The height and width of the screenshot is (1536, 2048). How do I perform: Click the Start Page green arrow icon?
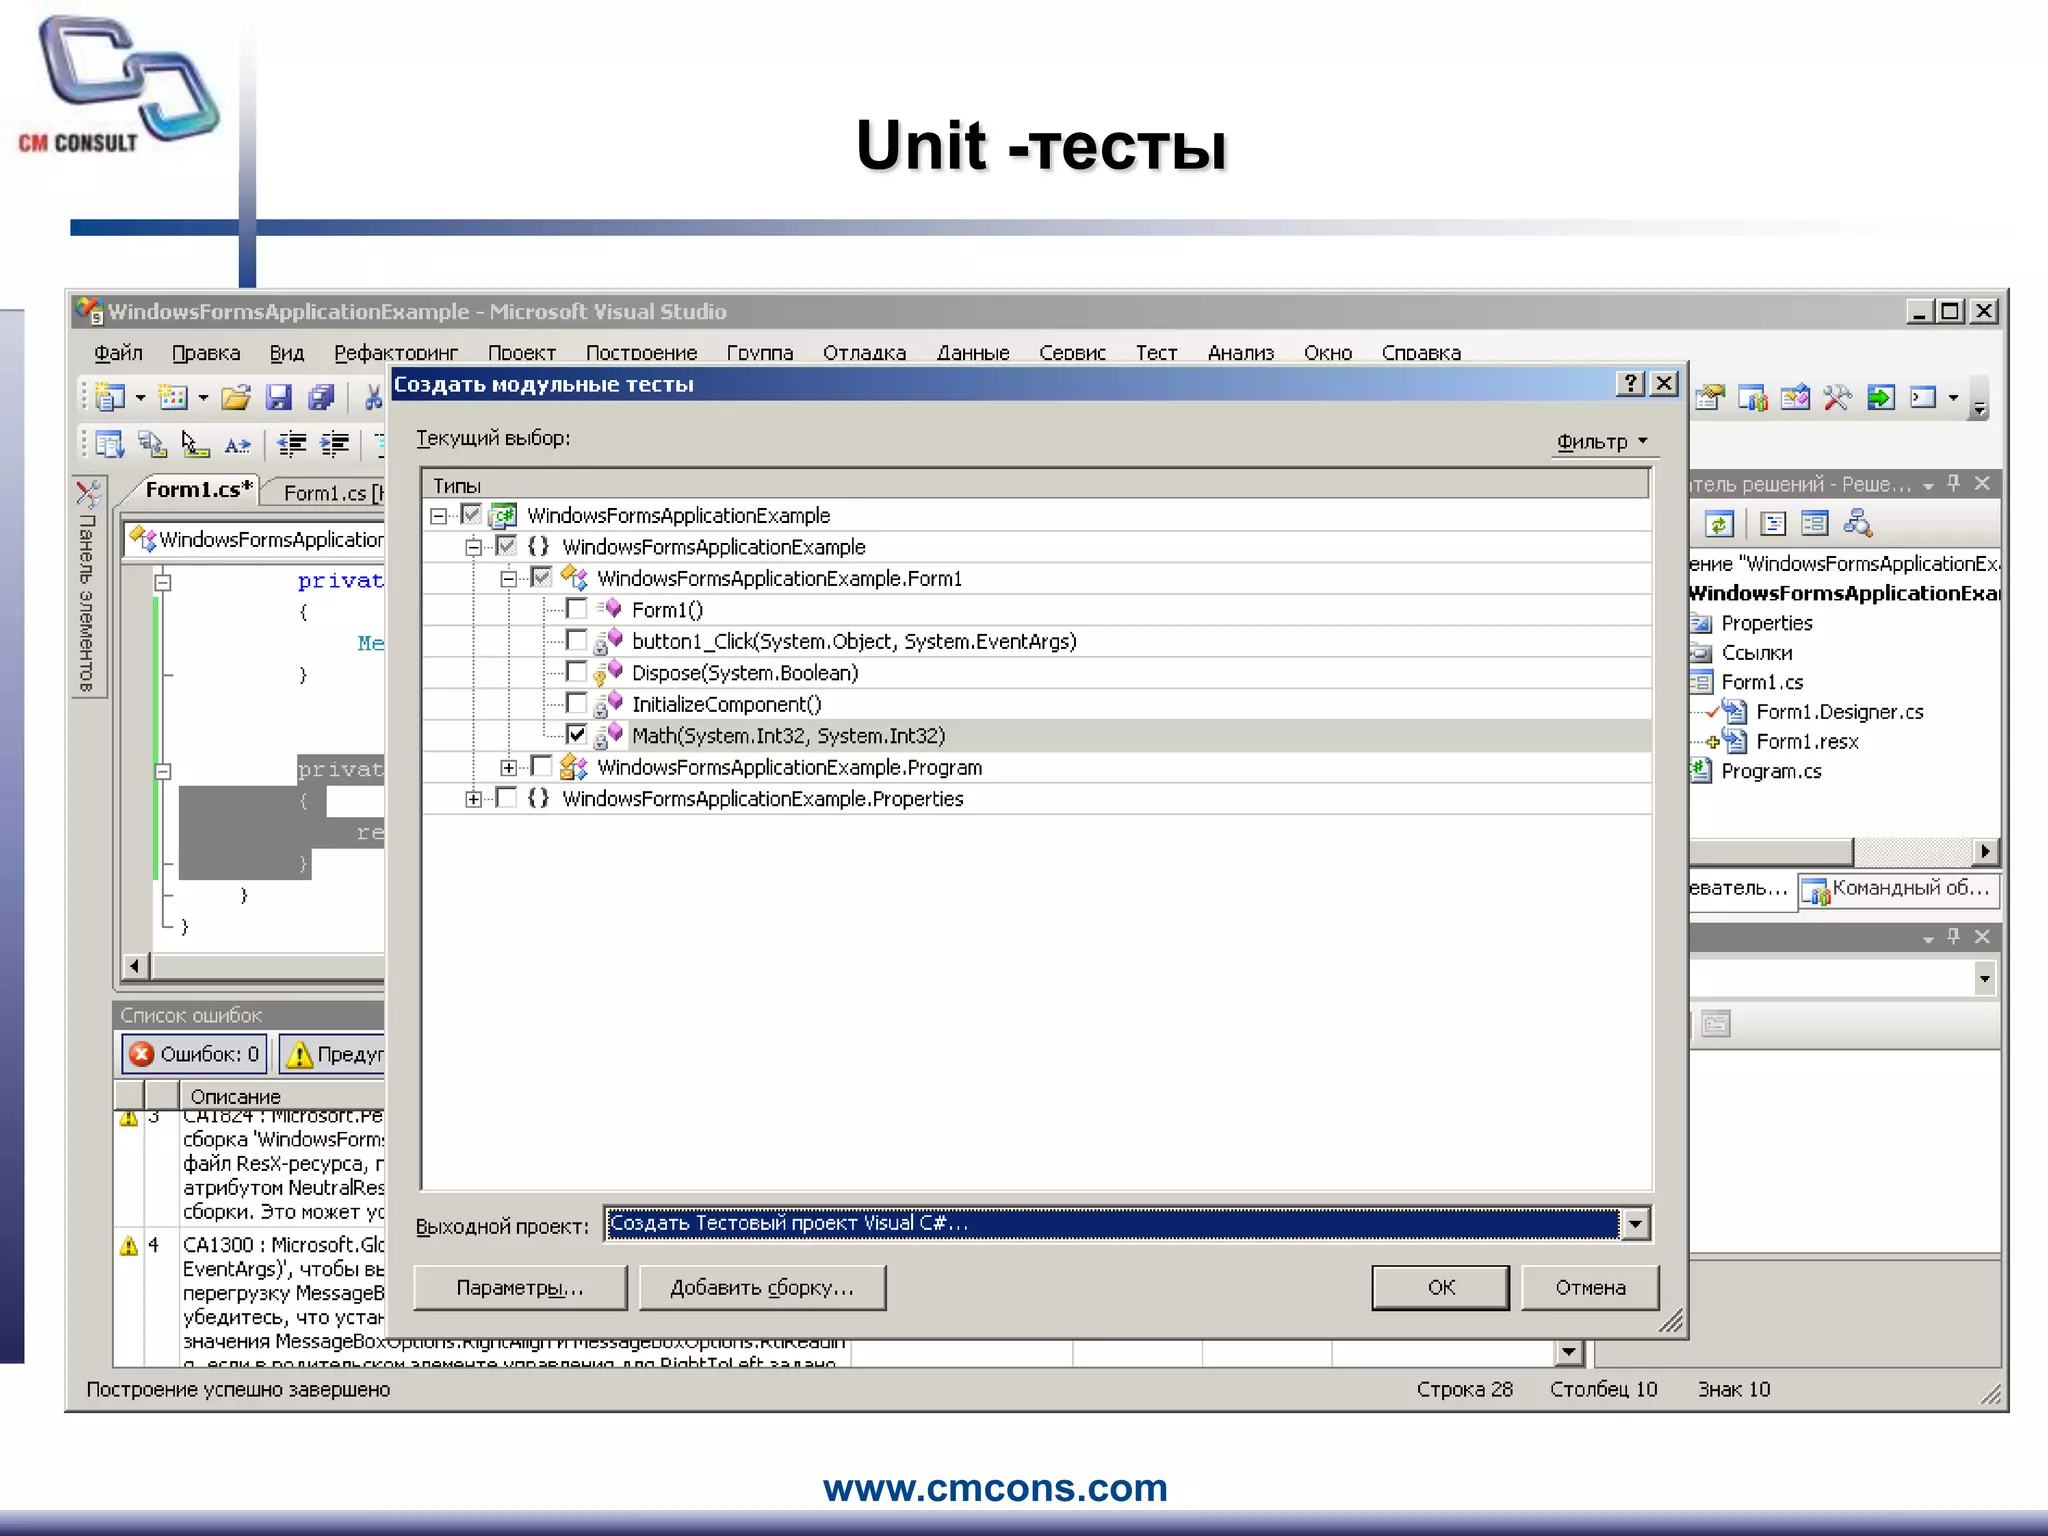(1880, 397)
